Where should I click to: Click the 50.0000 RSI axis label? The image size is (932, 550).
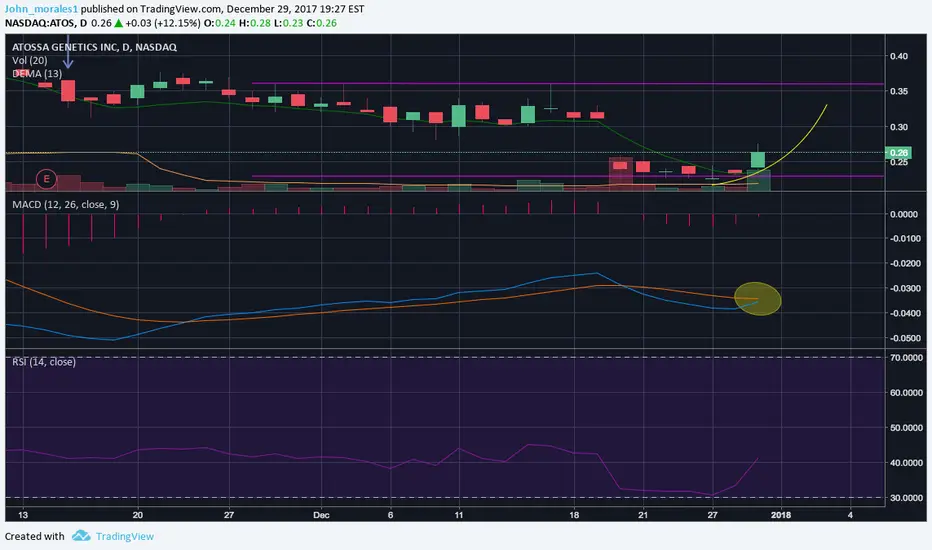906,428
